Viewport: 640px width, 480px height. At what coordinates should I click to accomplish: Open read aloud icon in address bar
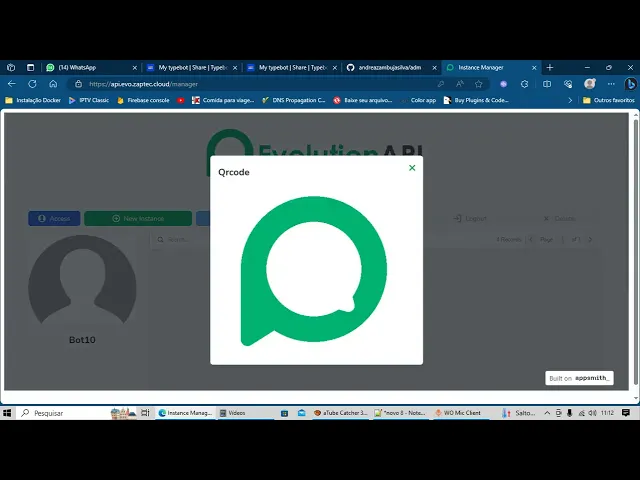(x=460, y=84)
